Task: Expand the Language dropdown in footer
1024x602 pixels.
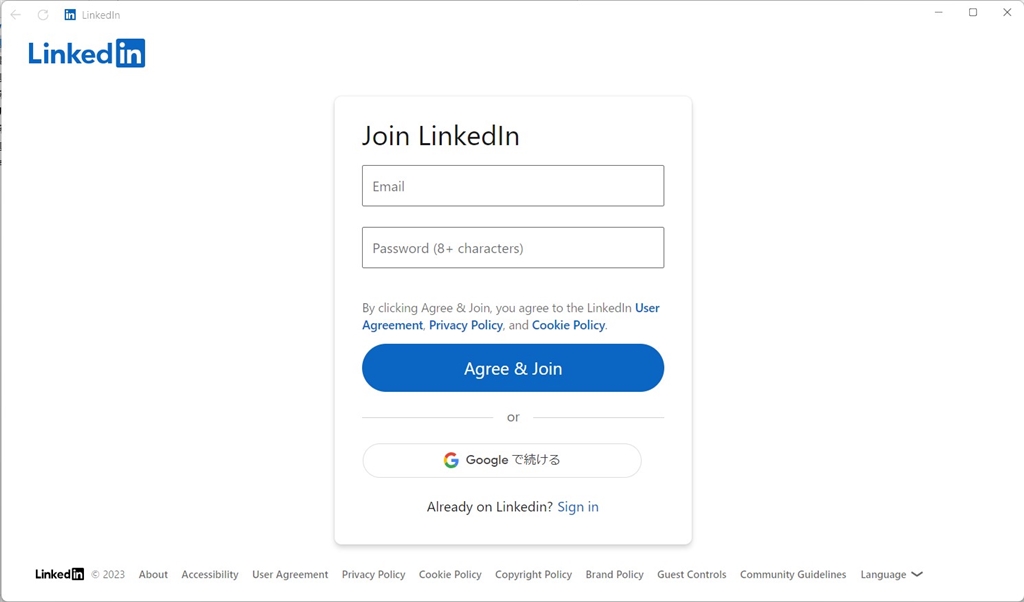Action: point(891,575)
